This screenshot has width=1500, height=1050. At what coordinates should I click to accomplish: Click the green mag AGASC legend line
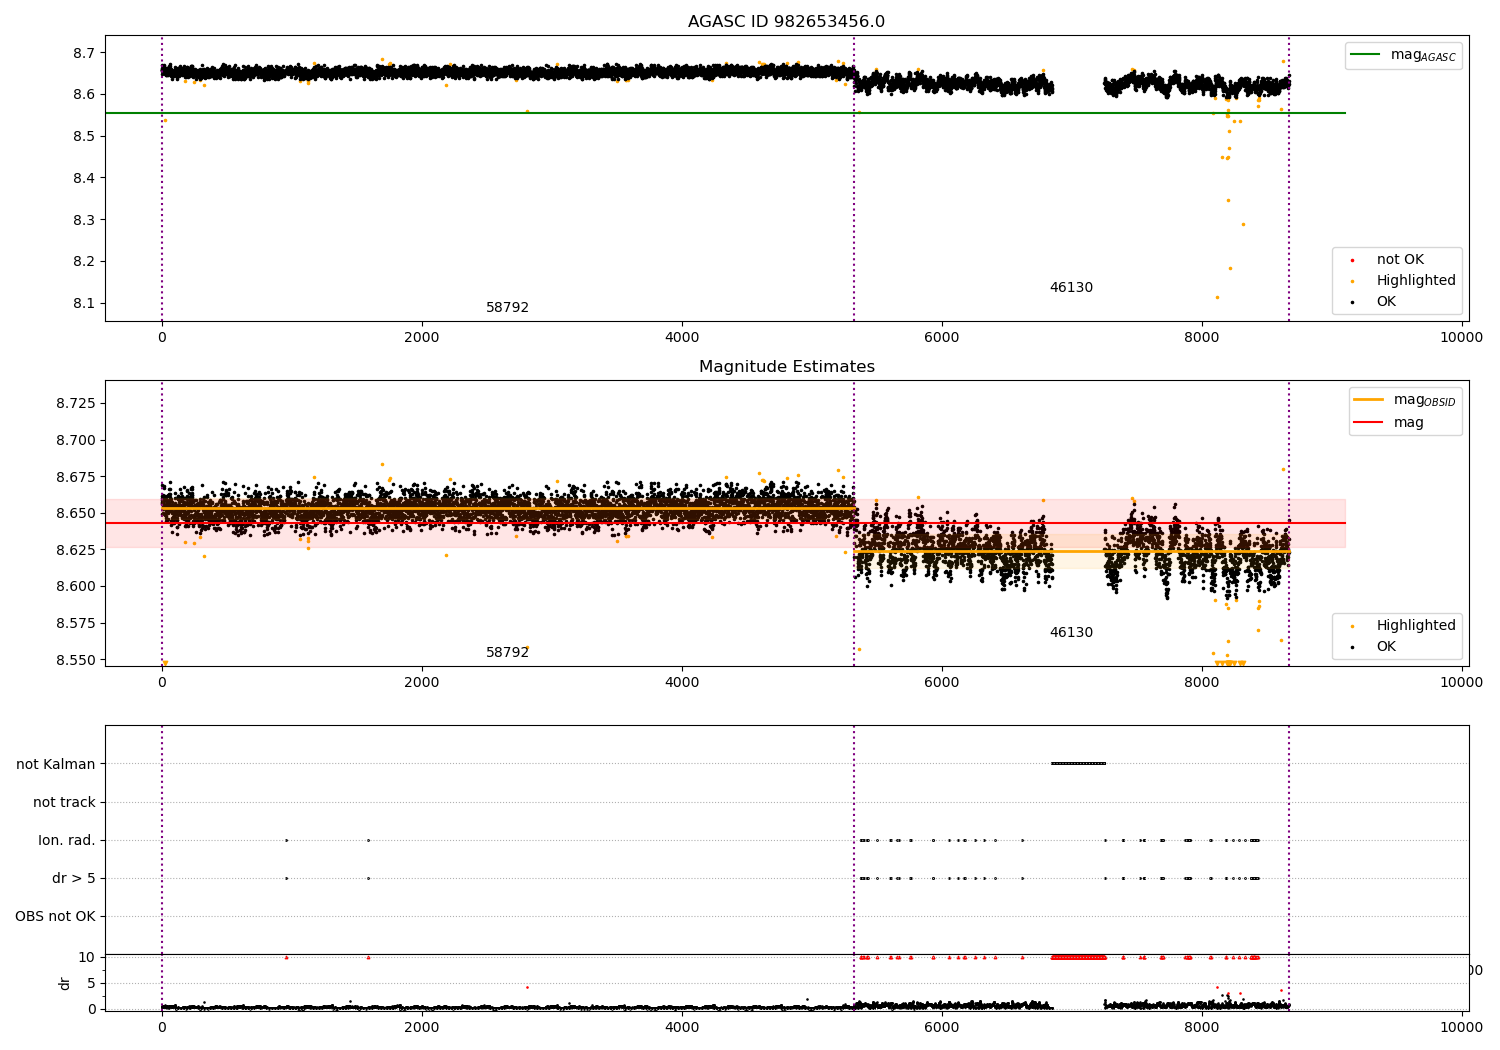pyautogui.click(x=1365, y=54)
